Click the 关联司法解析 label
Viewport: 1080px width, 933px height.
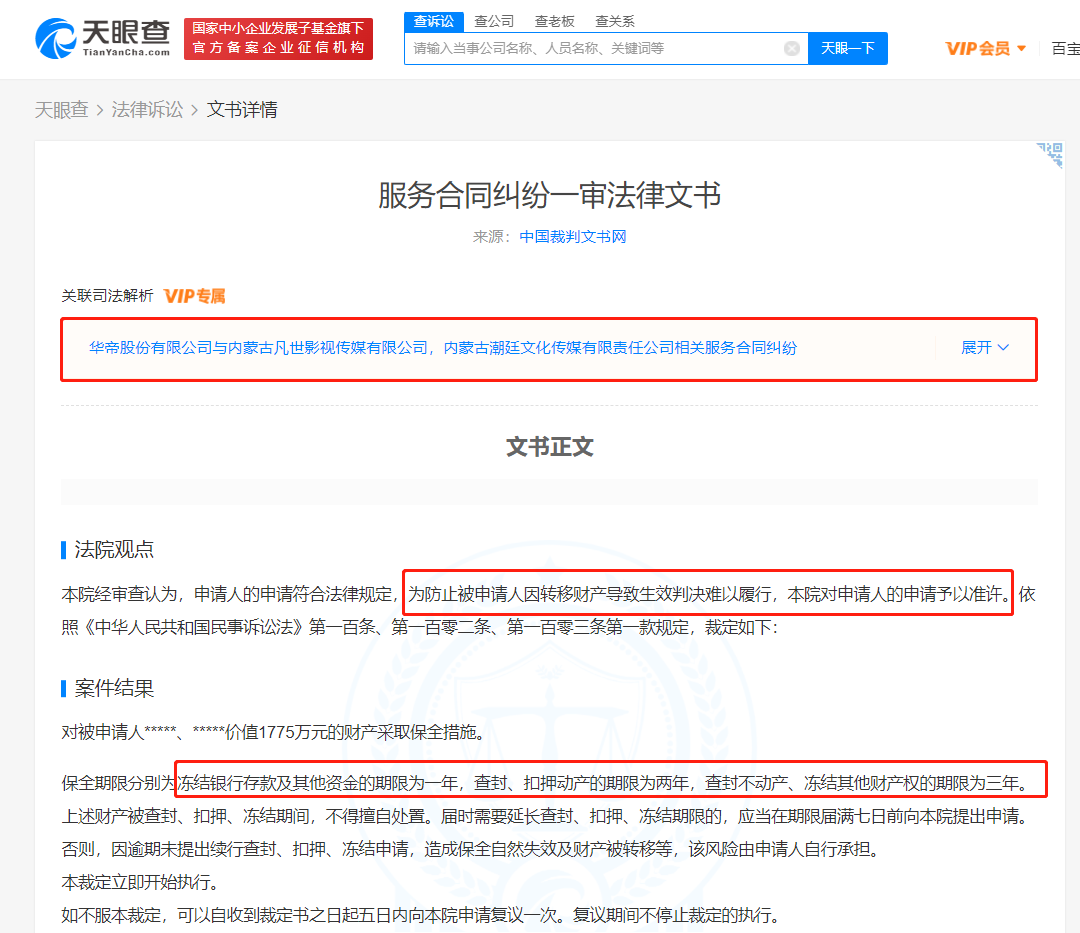pos(107,296)
